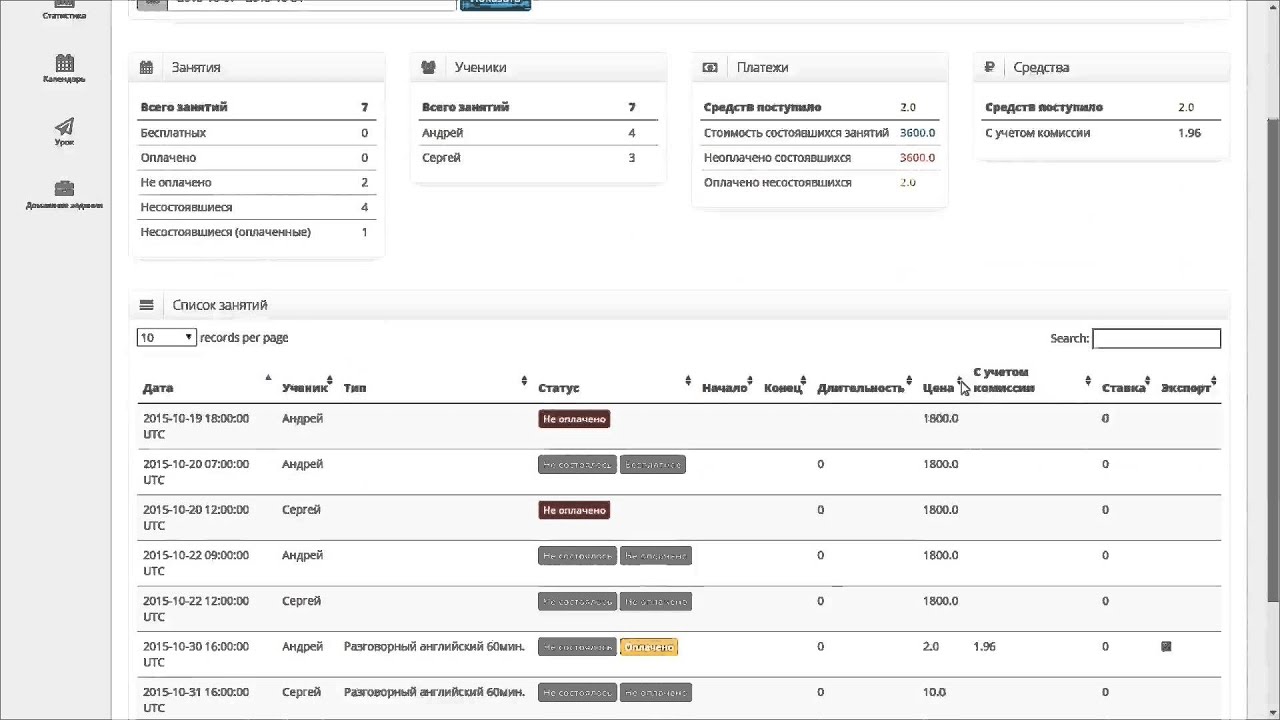Sort the table by Дата column
1280x720 pixels.
[158, 388]
